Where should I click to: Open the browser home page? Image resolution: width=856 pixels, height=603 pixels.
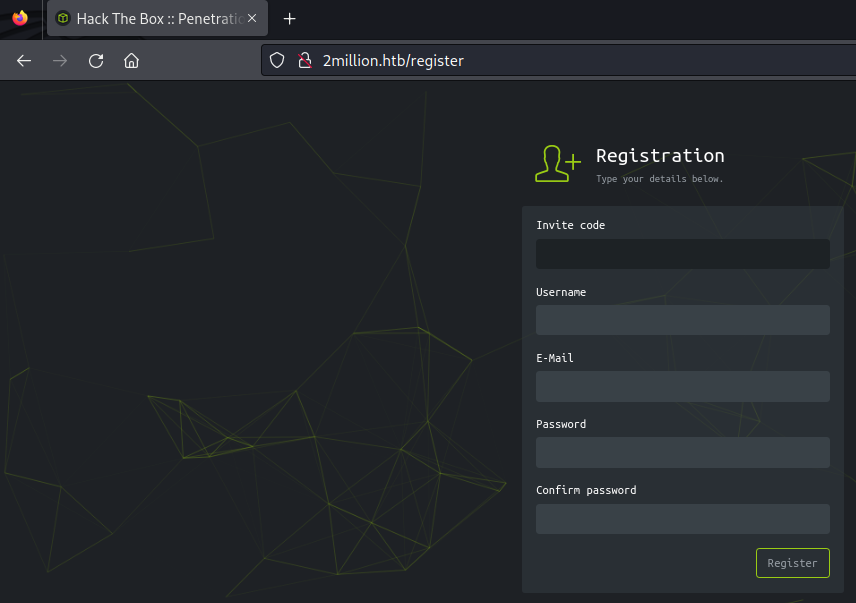coord(131,61)
